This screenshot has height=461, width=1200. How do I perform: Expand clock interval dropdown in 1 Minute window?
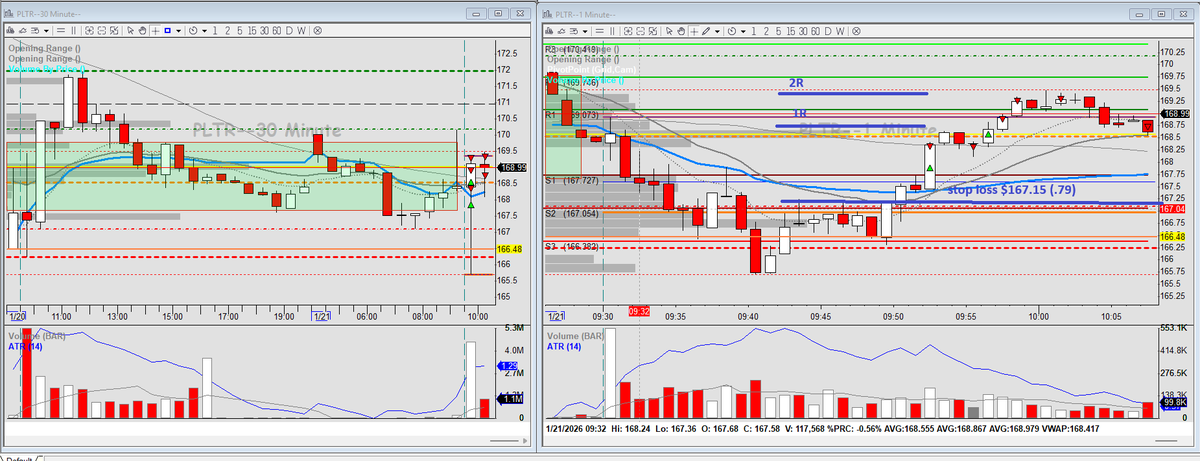tap(743, 31)
